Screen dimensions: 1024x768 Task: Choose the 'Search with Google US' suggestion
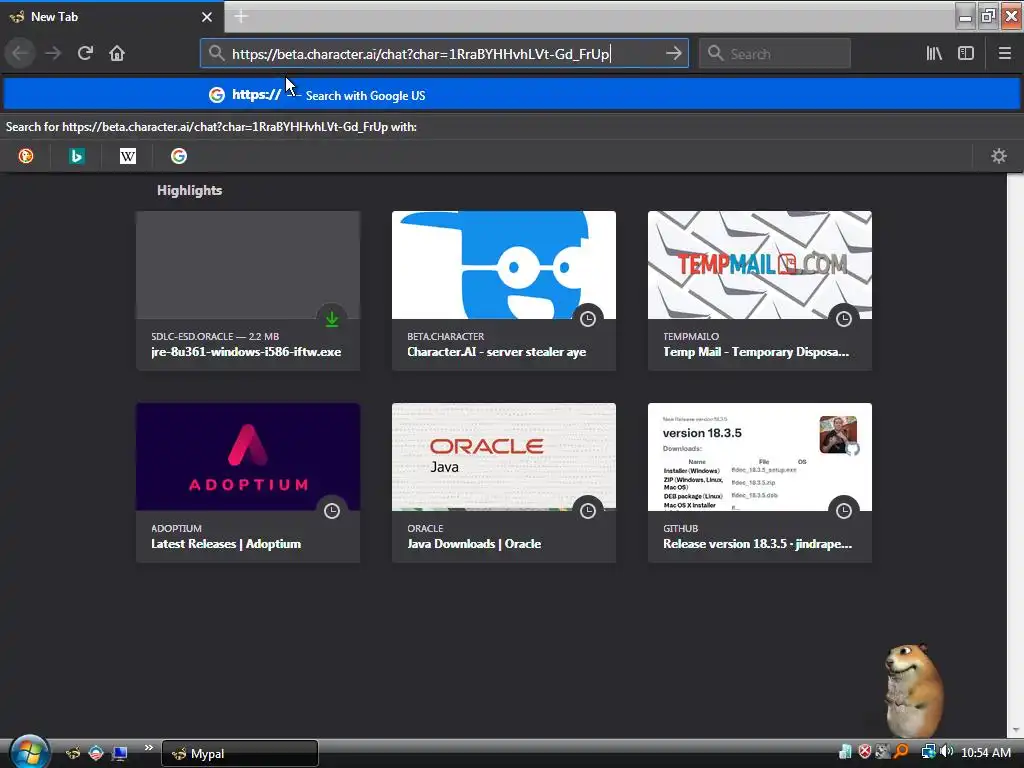(512, 95)
